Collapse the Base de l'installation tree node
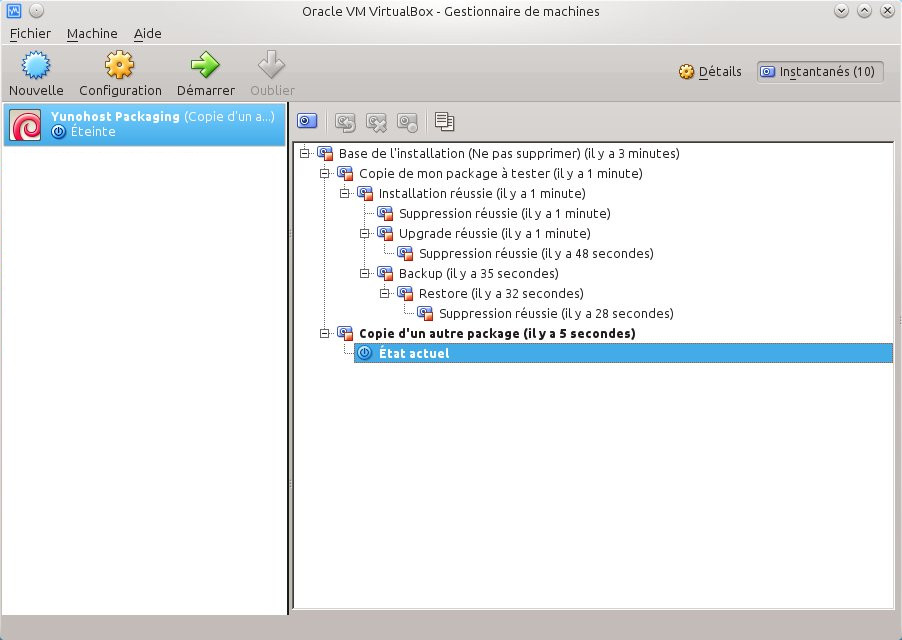The image size is (902, 640). [x=304, y=153]
